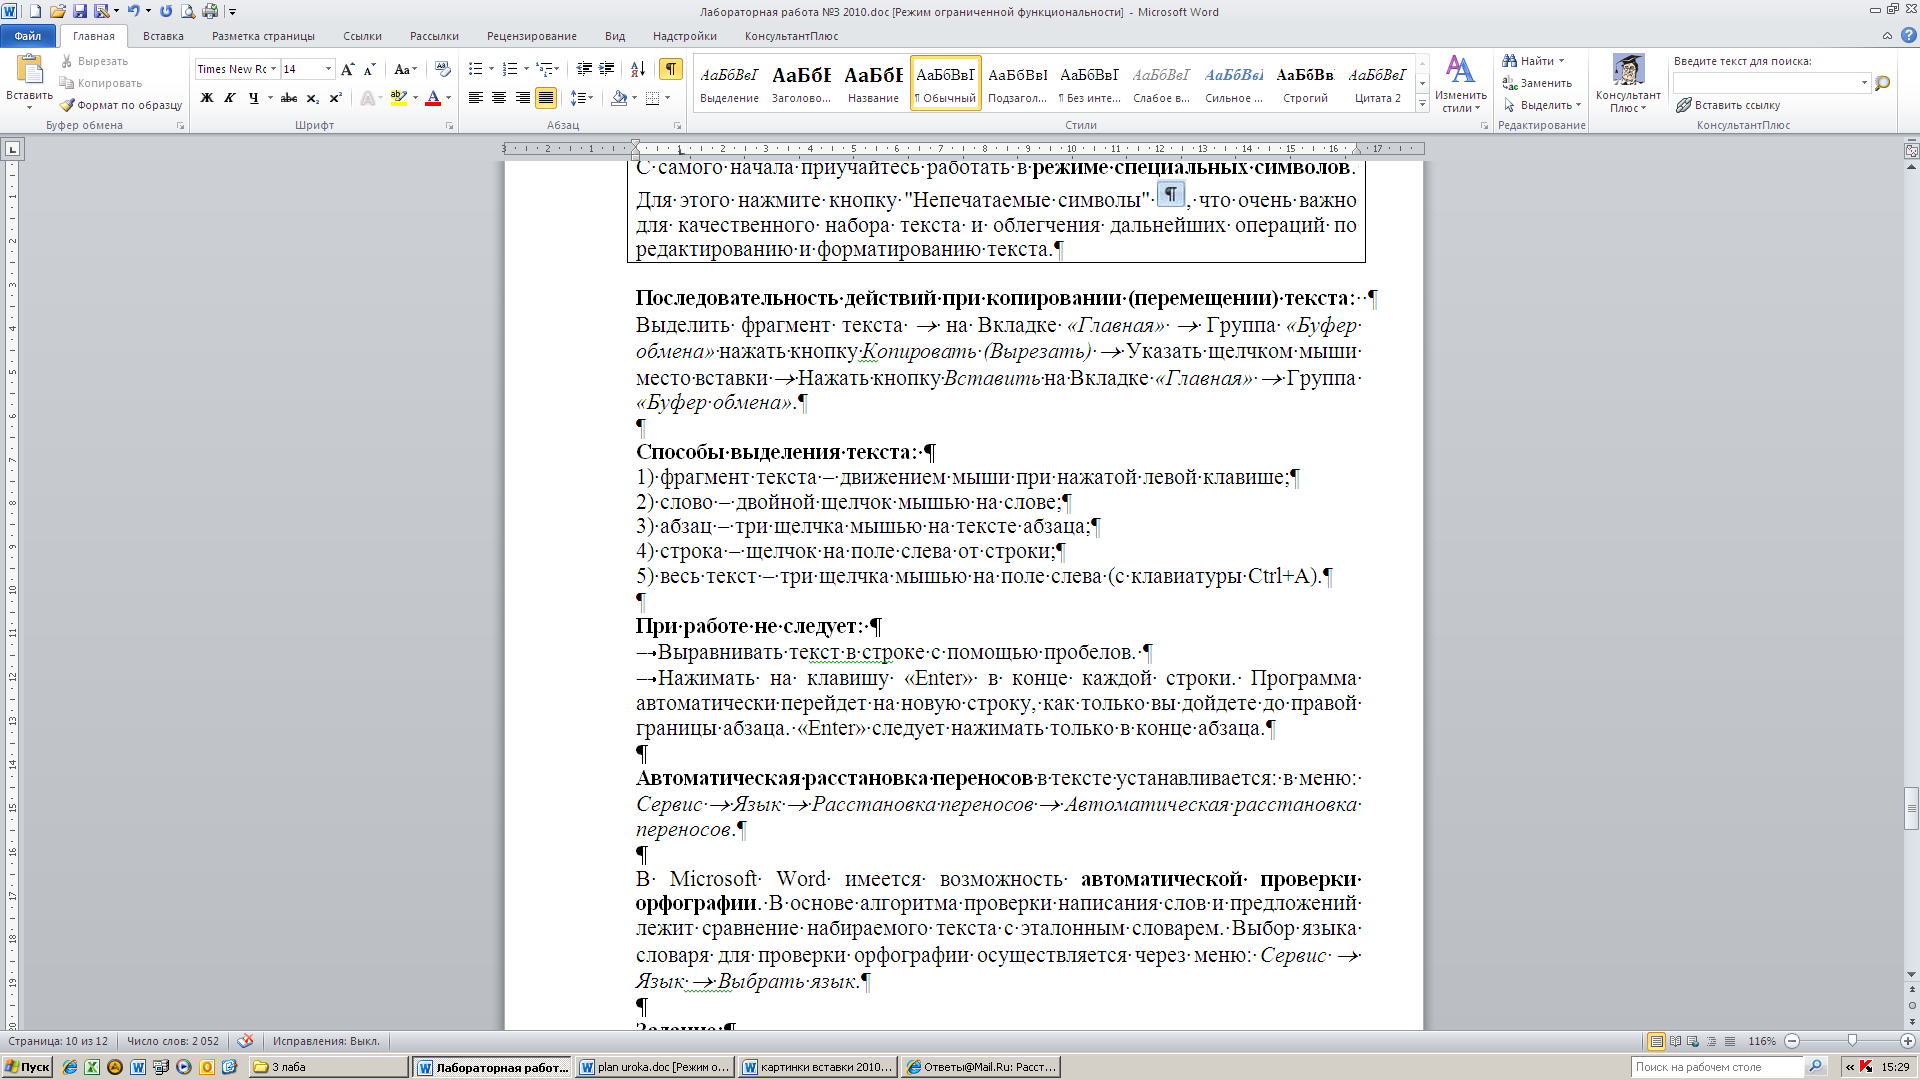Viewport: 1920px width, 1080px height.
Task: Switch to Разметка страницы tab
Action: pyautogui.click(x=263, y=36)
